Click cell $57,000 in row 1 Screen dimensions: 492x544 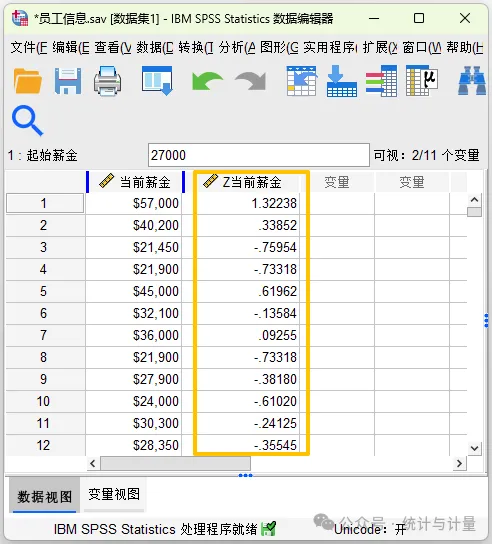pos(134,203)
